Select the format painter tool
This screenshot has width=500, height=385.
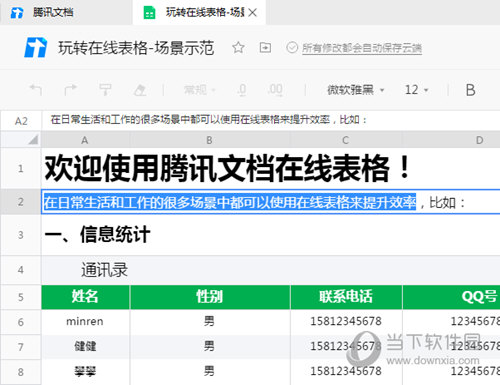(x=105, y=90)
